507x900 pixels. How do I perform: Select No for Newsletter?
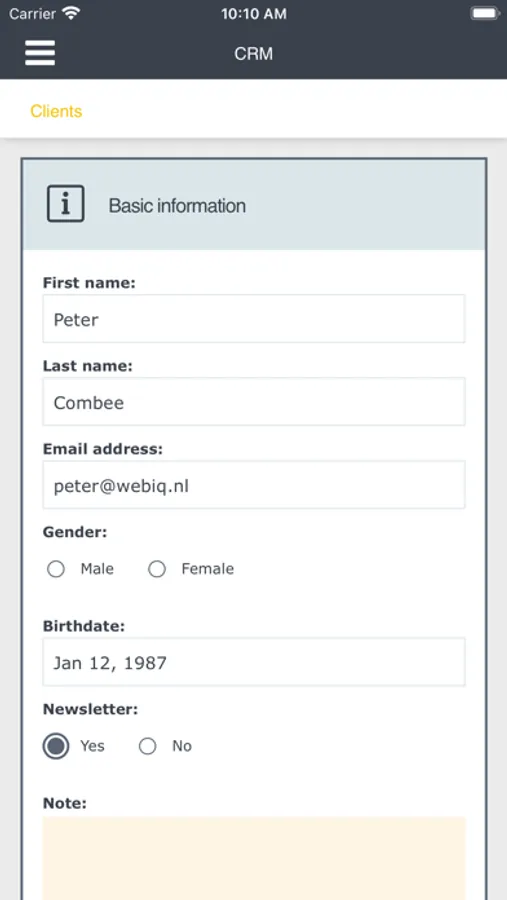coord(148,746)
